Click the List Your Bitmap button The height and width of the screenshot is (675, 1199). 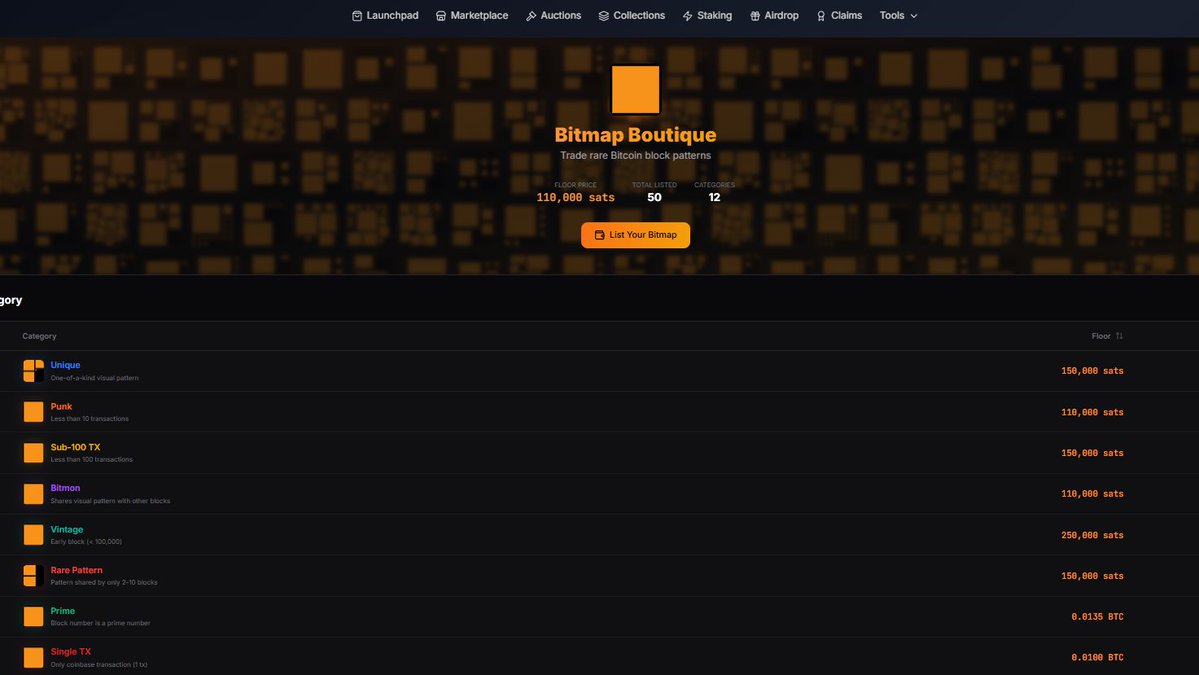(635, 235)
